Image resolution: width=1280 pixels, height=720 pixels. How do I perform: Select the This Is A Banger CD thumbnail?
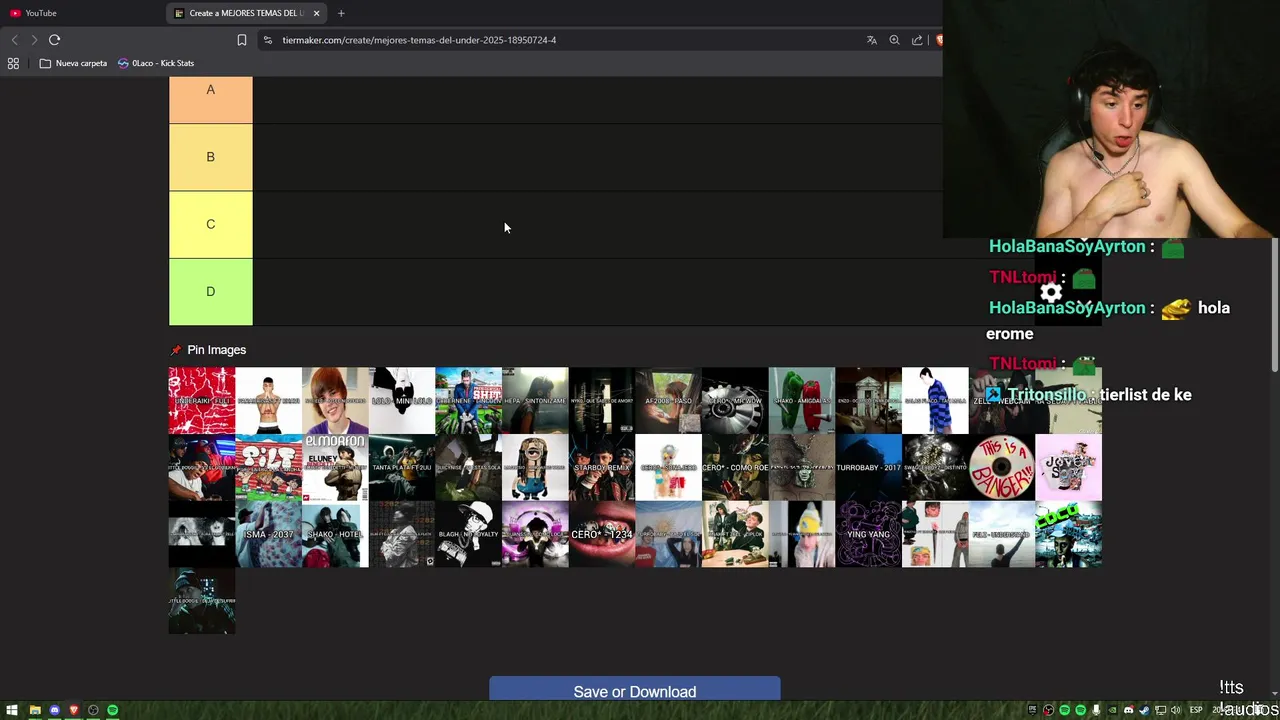pyautogui.click(x=1002, y=467)
